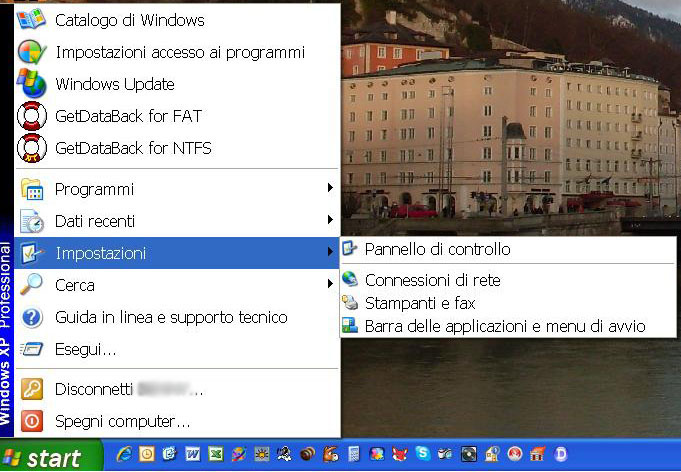The width and height of the screenshot is (681, 472).
Task: Click the Disconnetti key icon
Action: pyautogui.click(x=32, y=389)
